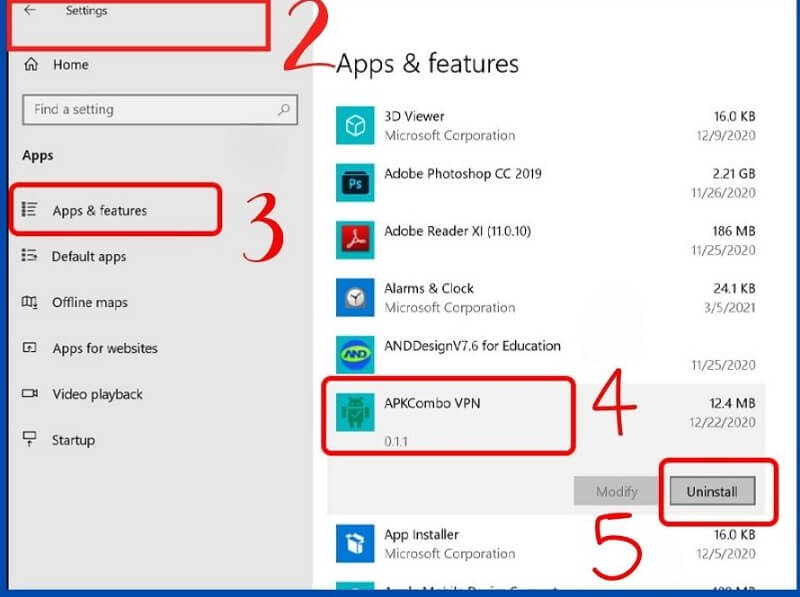
Task: Click the 3D Viewer app icon
Action: 355,126
